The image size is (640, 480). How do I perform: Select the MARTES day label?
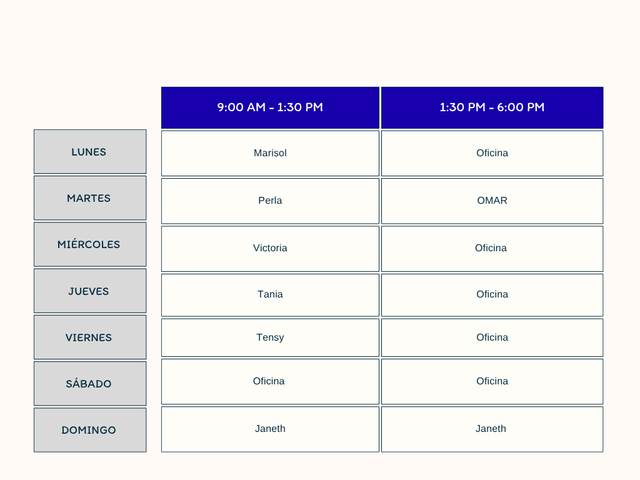(x=90, y=198)
